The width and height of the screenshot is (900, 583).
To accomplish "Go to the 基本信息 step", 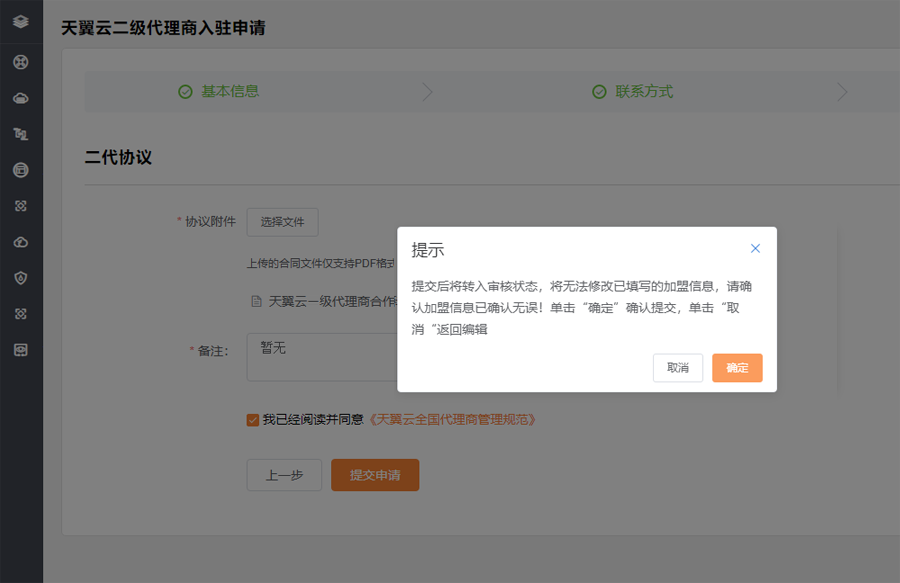I will coord(230,92).
